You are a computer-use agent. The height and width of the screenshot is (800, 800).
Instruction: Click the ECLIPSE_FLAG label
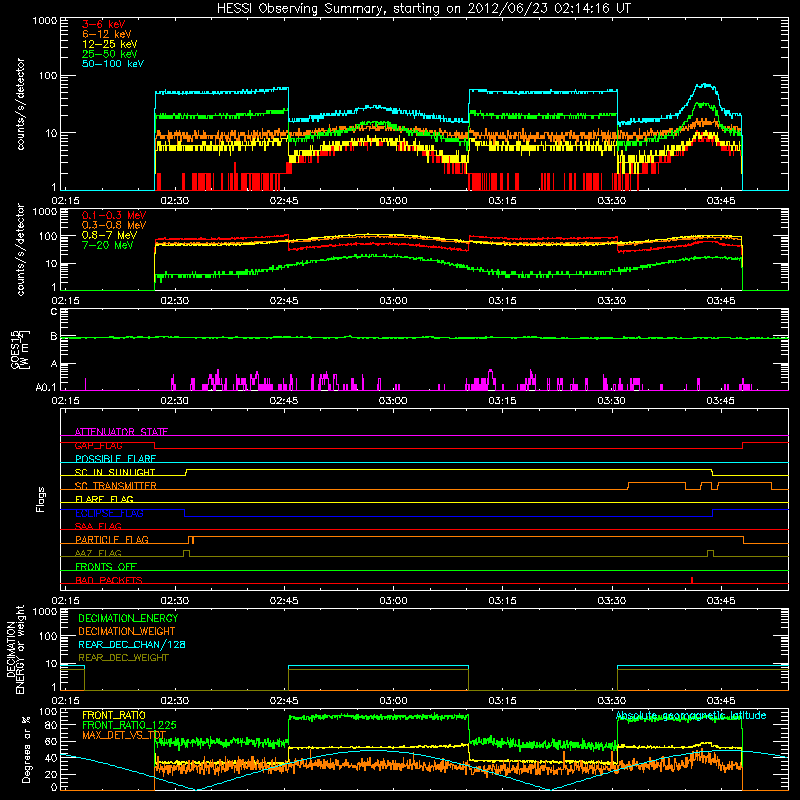tap(109, 513)
